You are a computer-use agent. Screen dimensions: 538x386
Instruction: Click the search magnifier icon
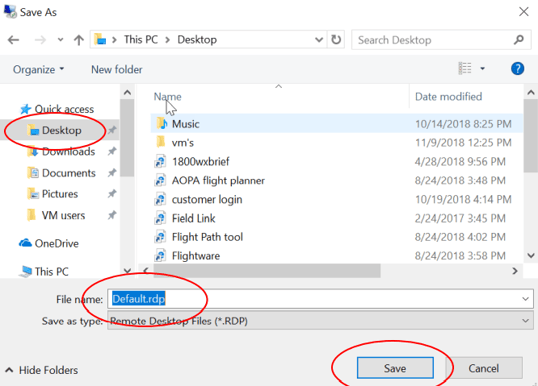(519, 40)
